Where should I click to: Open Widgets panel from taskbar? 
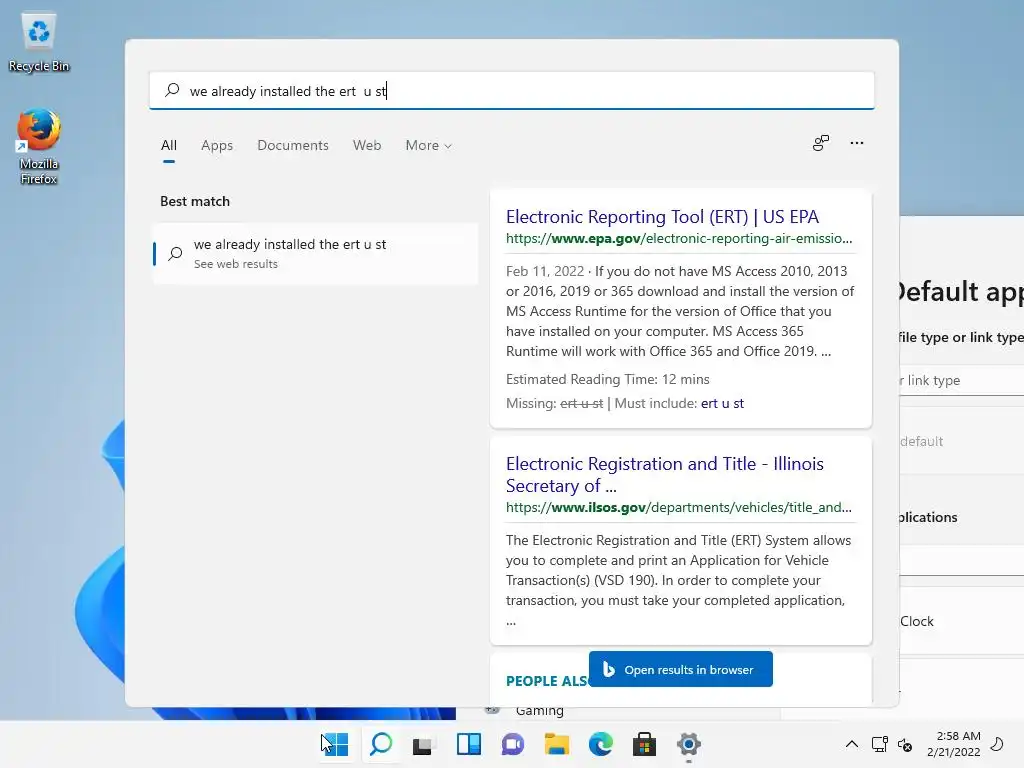(468, 744)
